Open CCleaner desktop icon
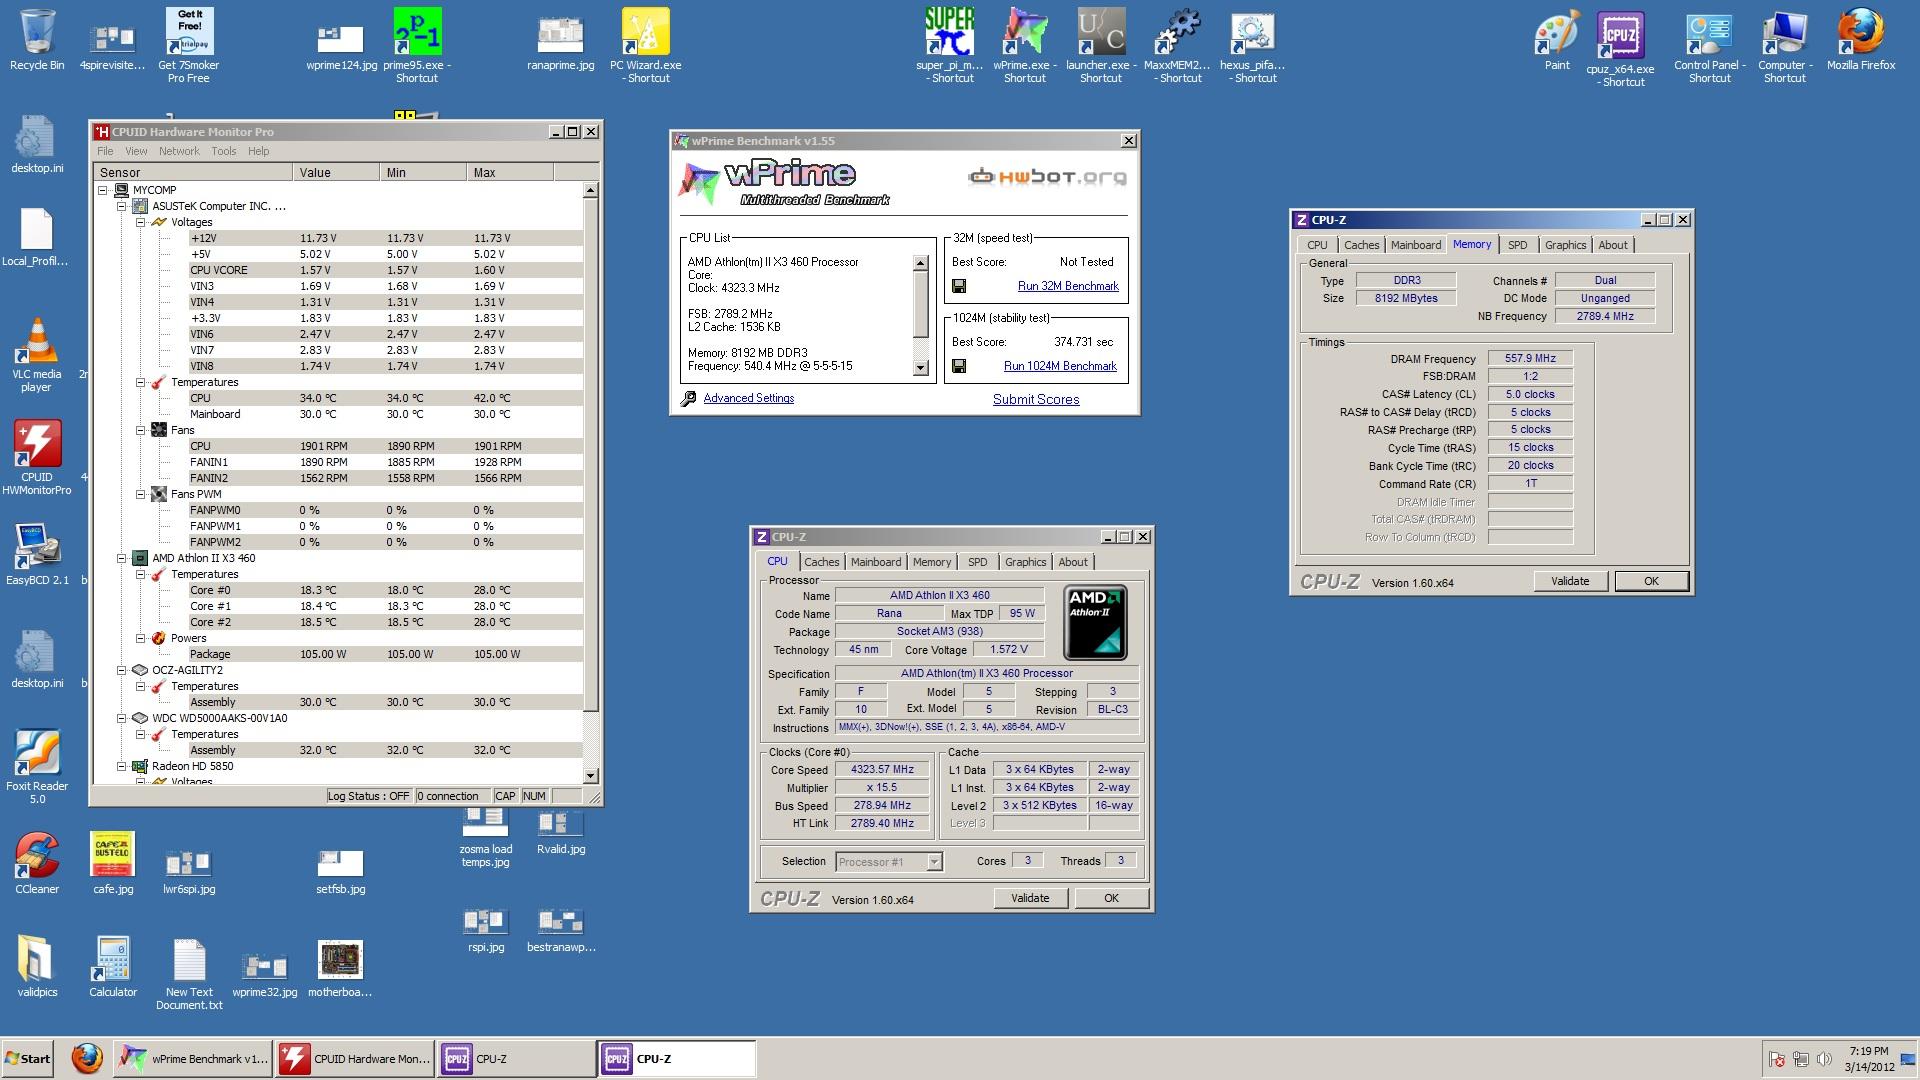The height and width of the screenshot is (1080, 1920). coord(37,863)
